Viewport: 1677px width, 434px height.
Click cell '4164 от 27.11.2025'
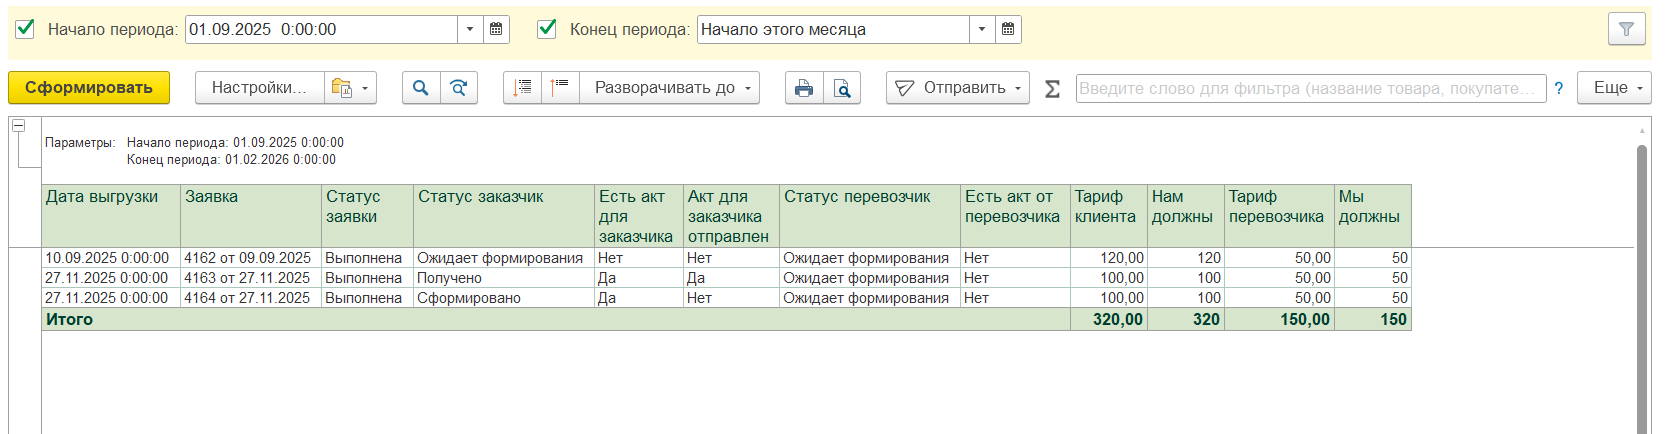(251, 298)
